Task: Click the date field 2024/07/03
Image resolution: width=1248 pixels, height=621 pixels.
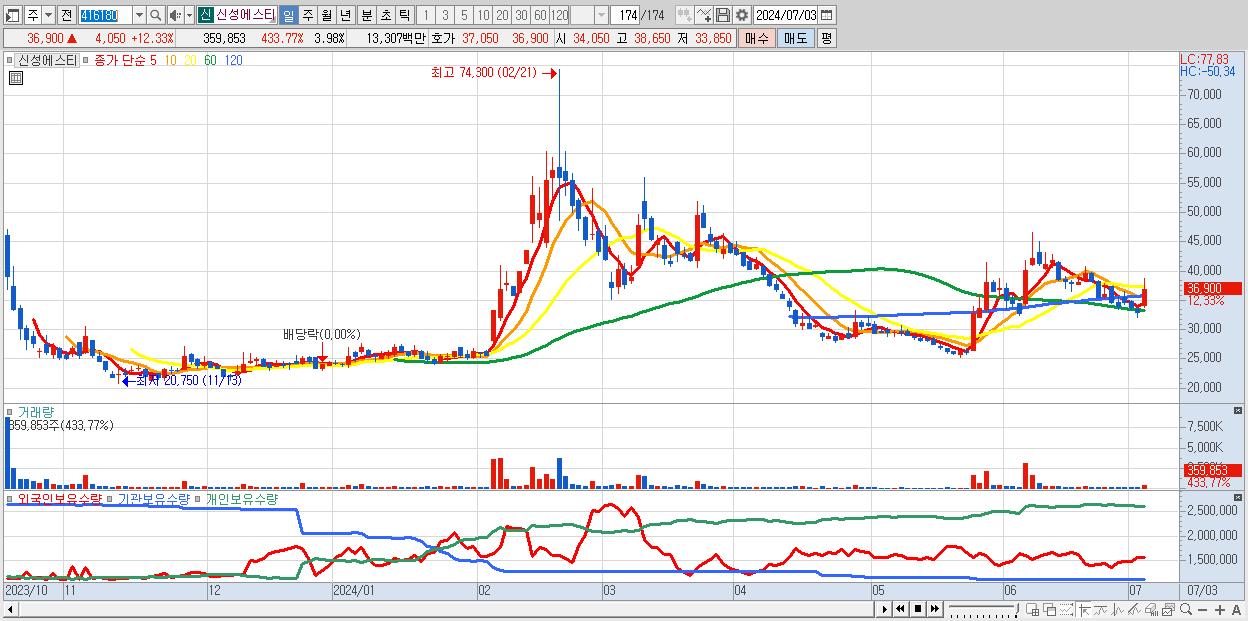Action: pyautogui.click(x=785, y=15)
